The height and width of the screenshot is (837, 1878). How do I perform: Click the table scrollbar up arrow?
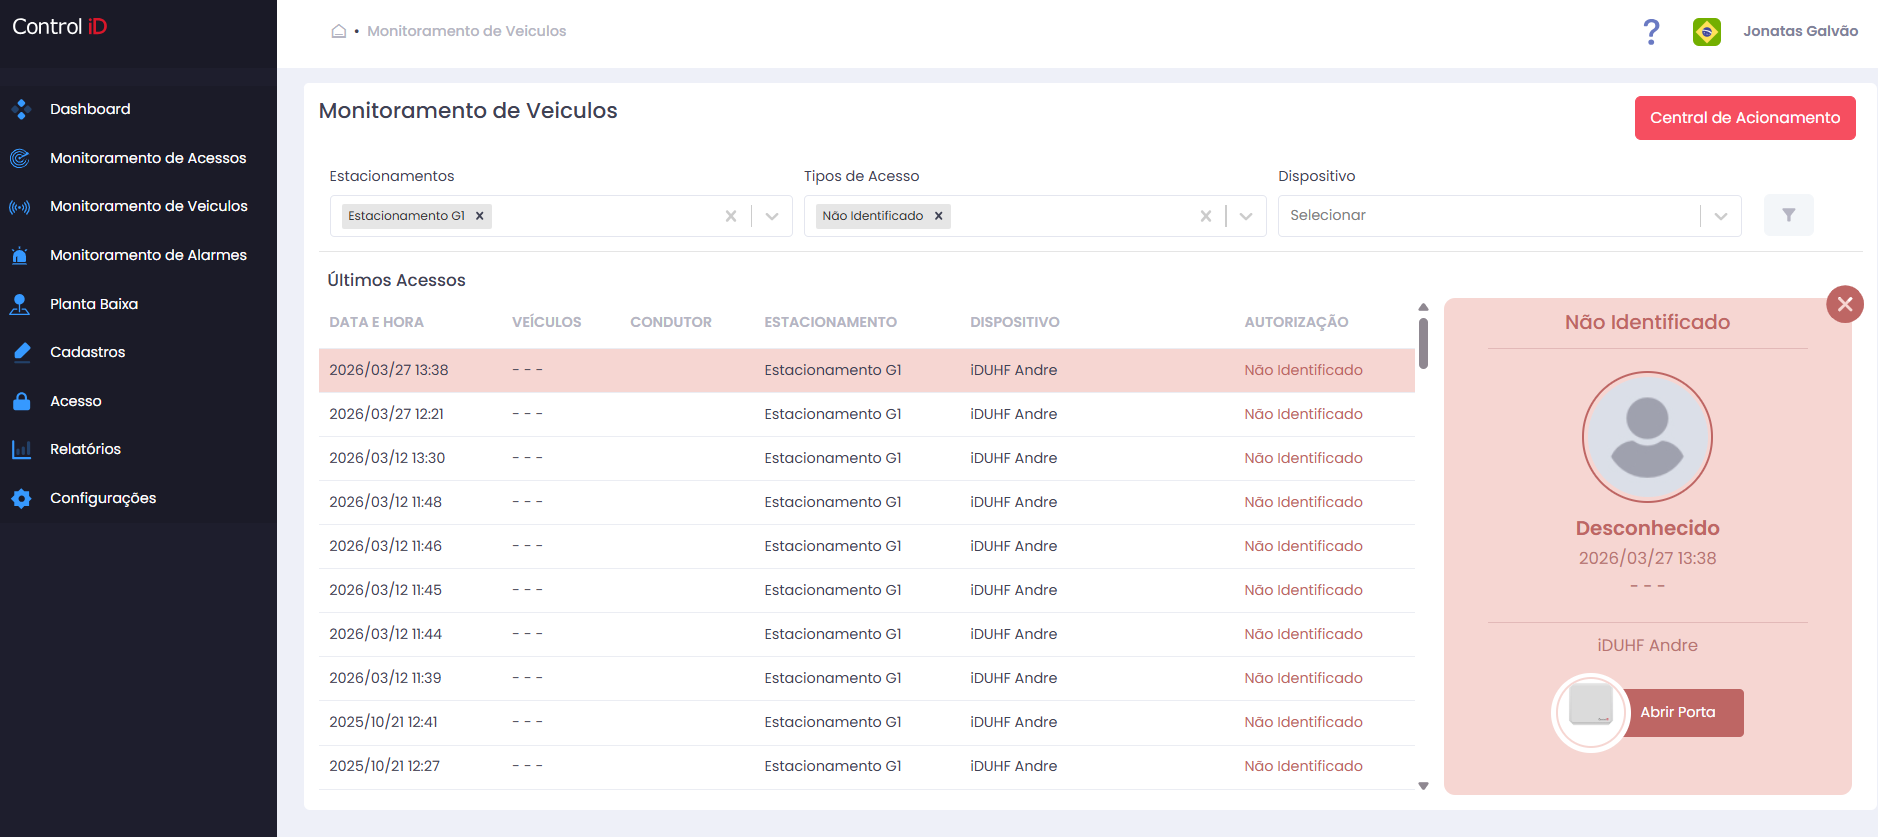pyautogui.click(x=1423, y=307)
